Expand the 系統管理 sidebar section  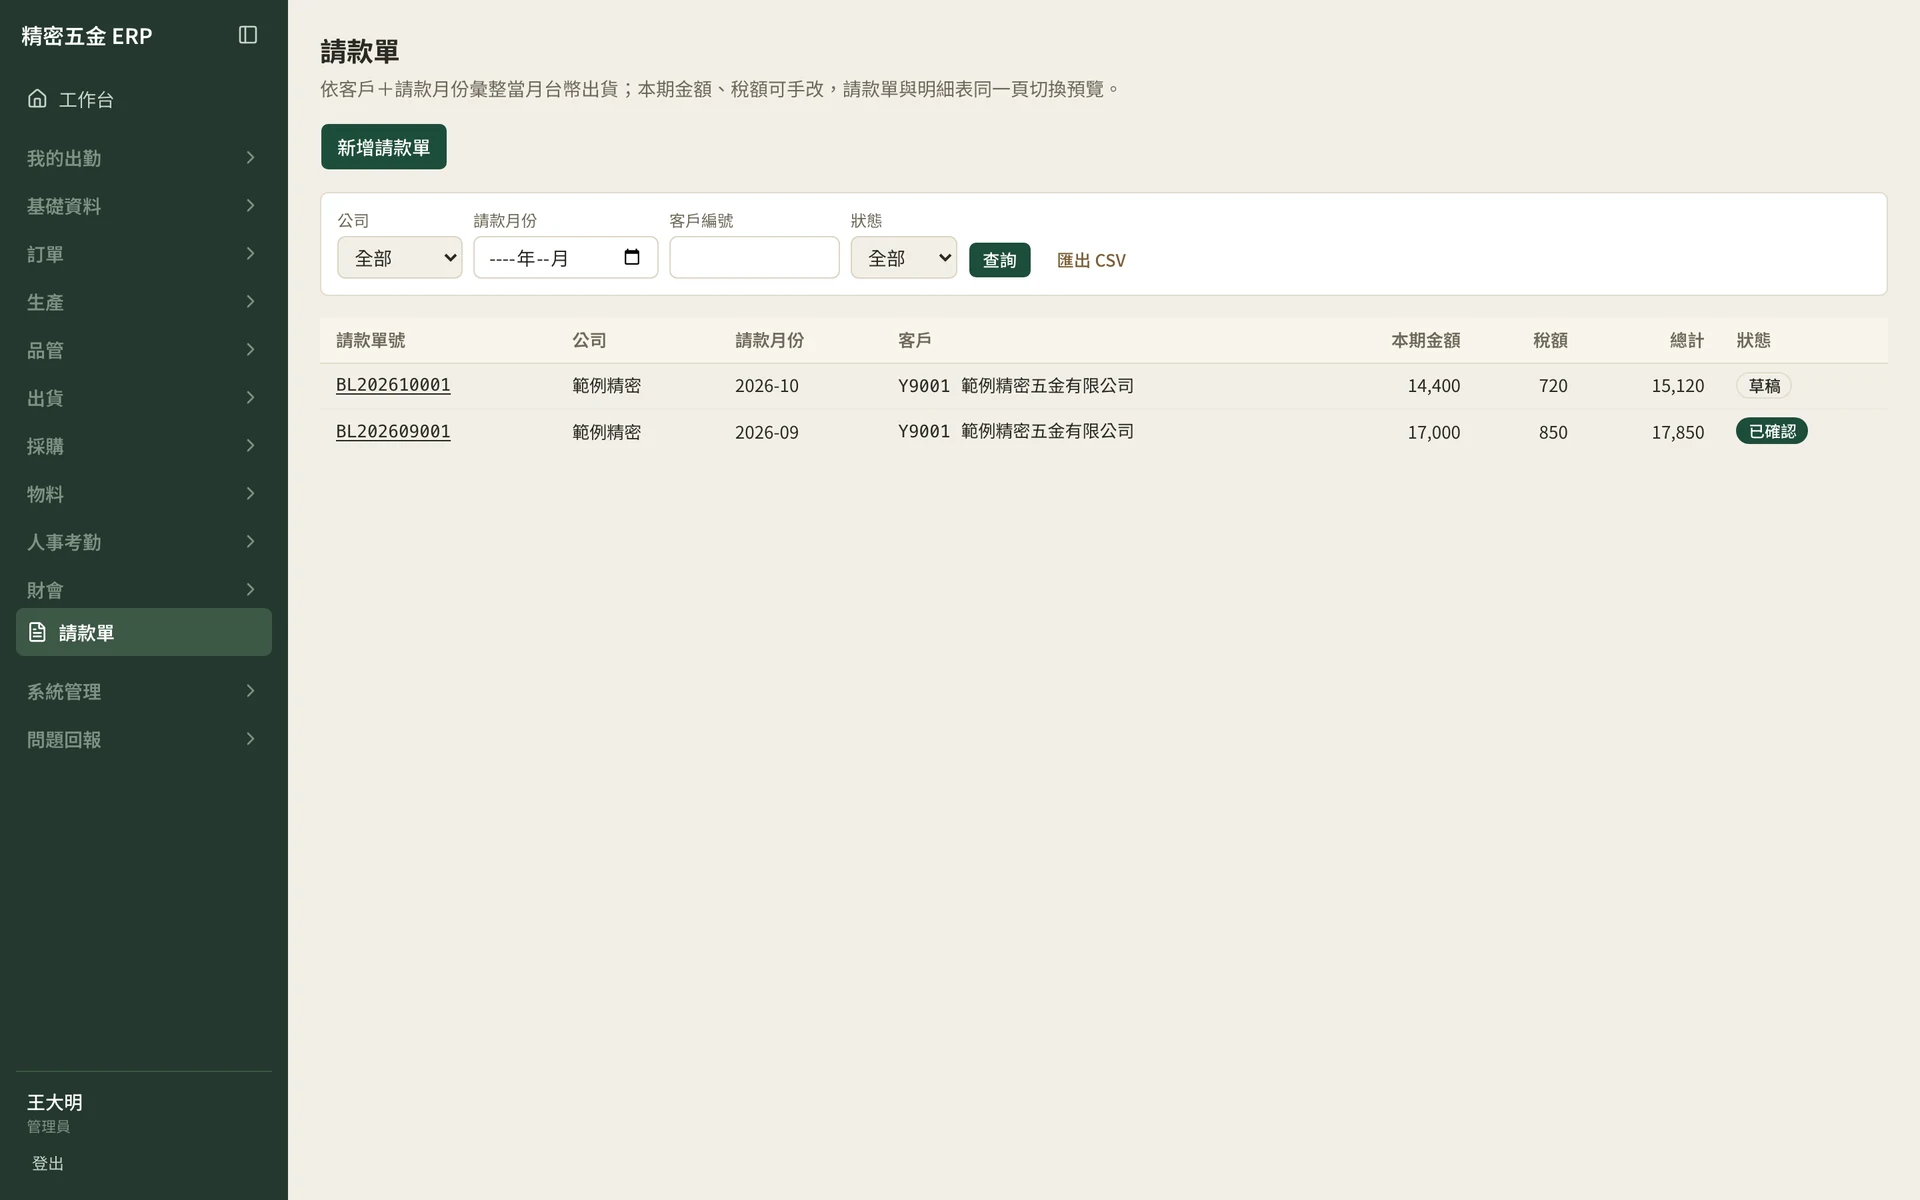pyautogui.click(x=144, y=691)
